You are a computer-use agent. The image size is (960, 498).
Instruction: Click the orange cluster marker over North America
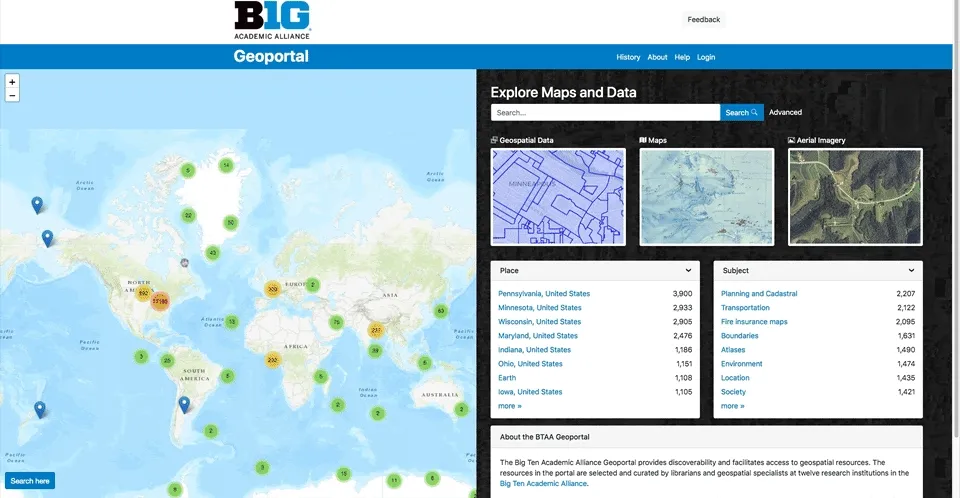159,300
